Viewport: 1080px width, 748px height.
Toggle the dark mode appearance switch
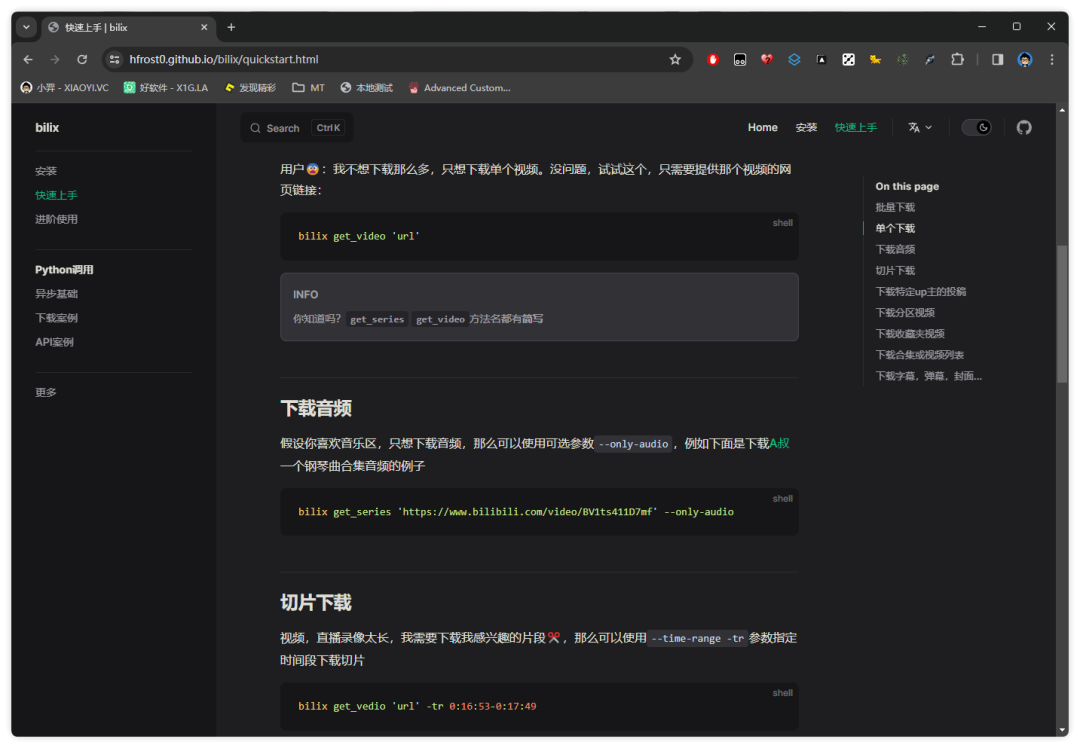[x=976, y=127]
